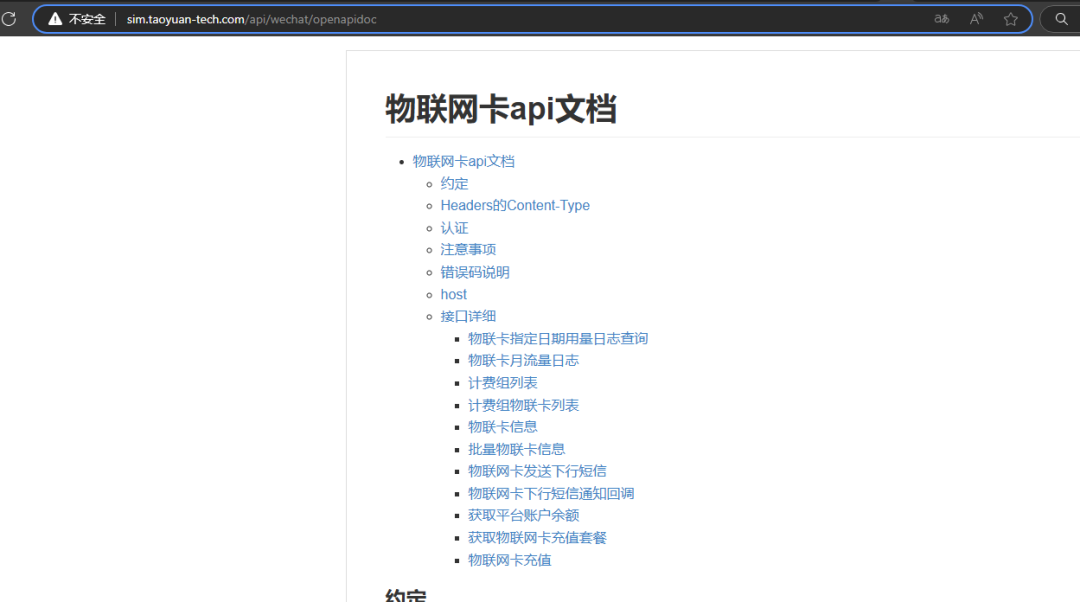
Task: Jump to the 约定 section link
Action: pos(454,183)
